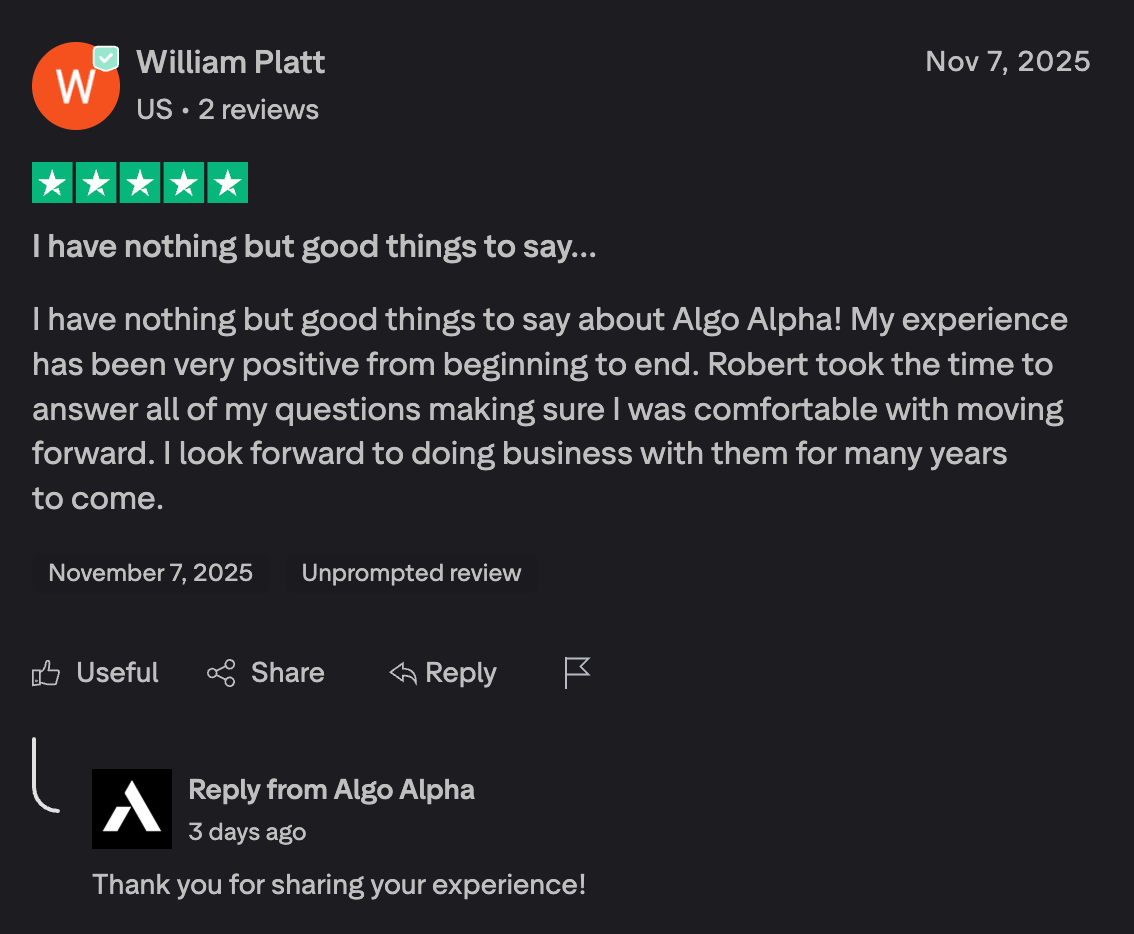Open William Platt's orange W avatar
Screen dimensions: 1134x934
(x=74, y=87)
